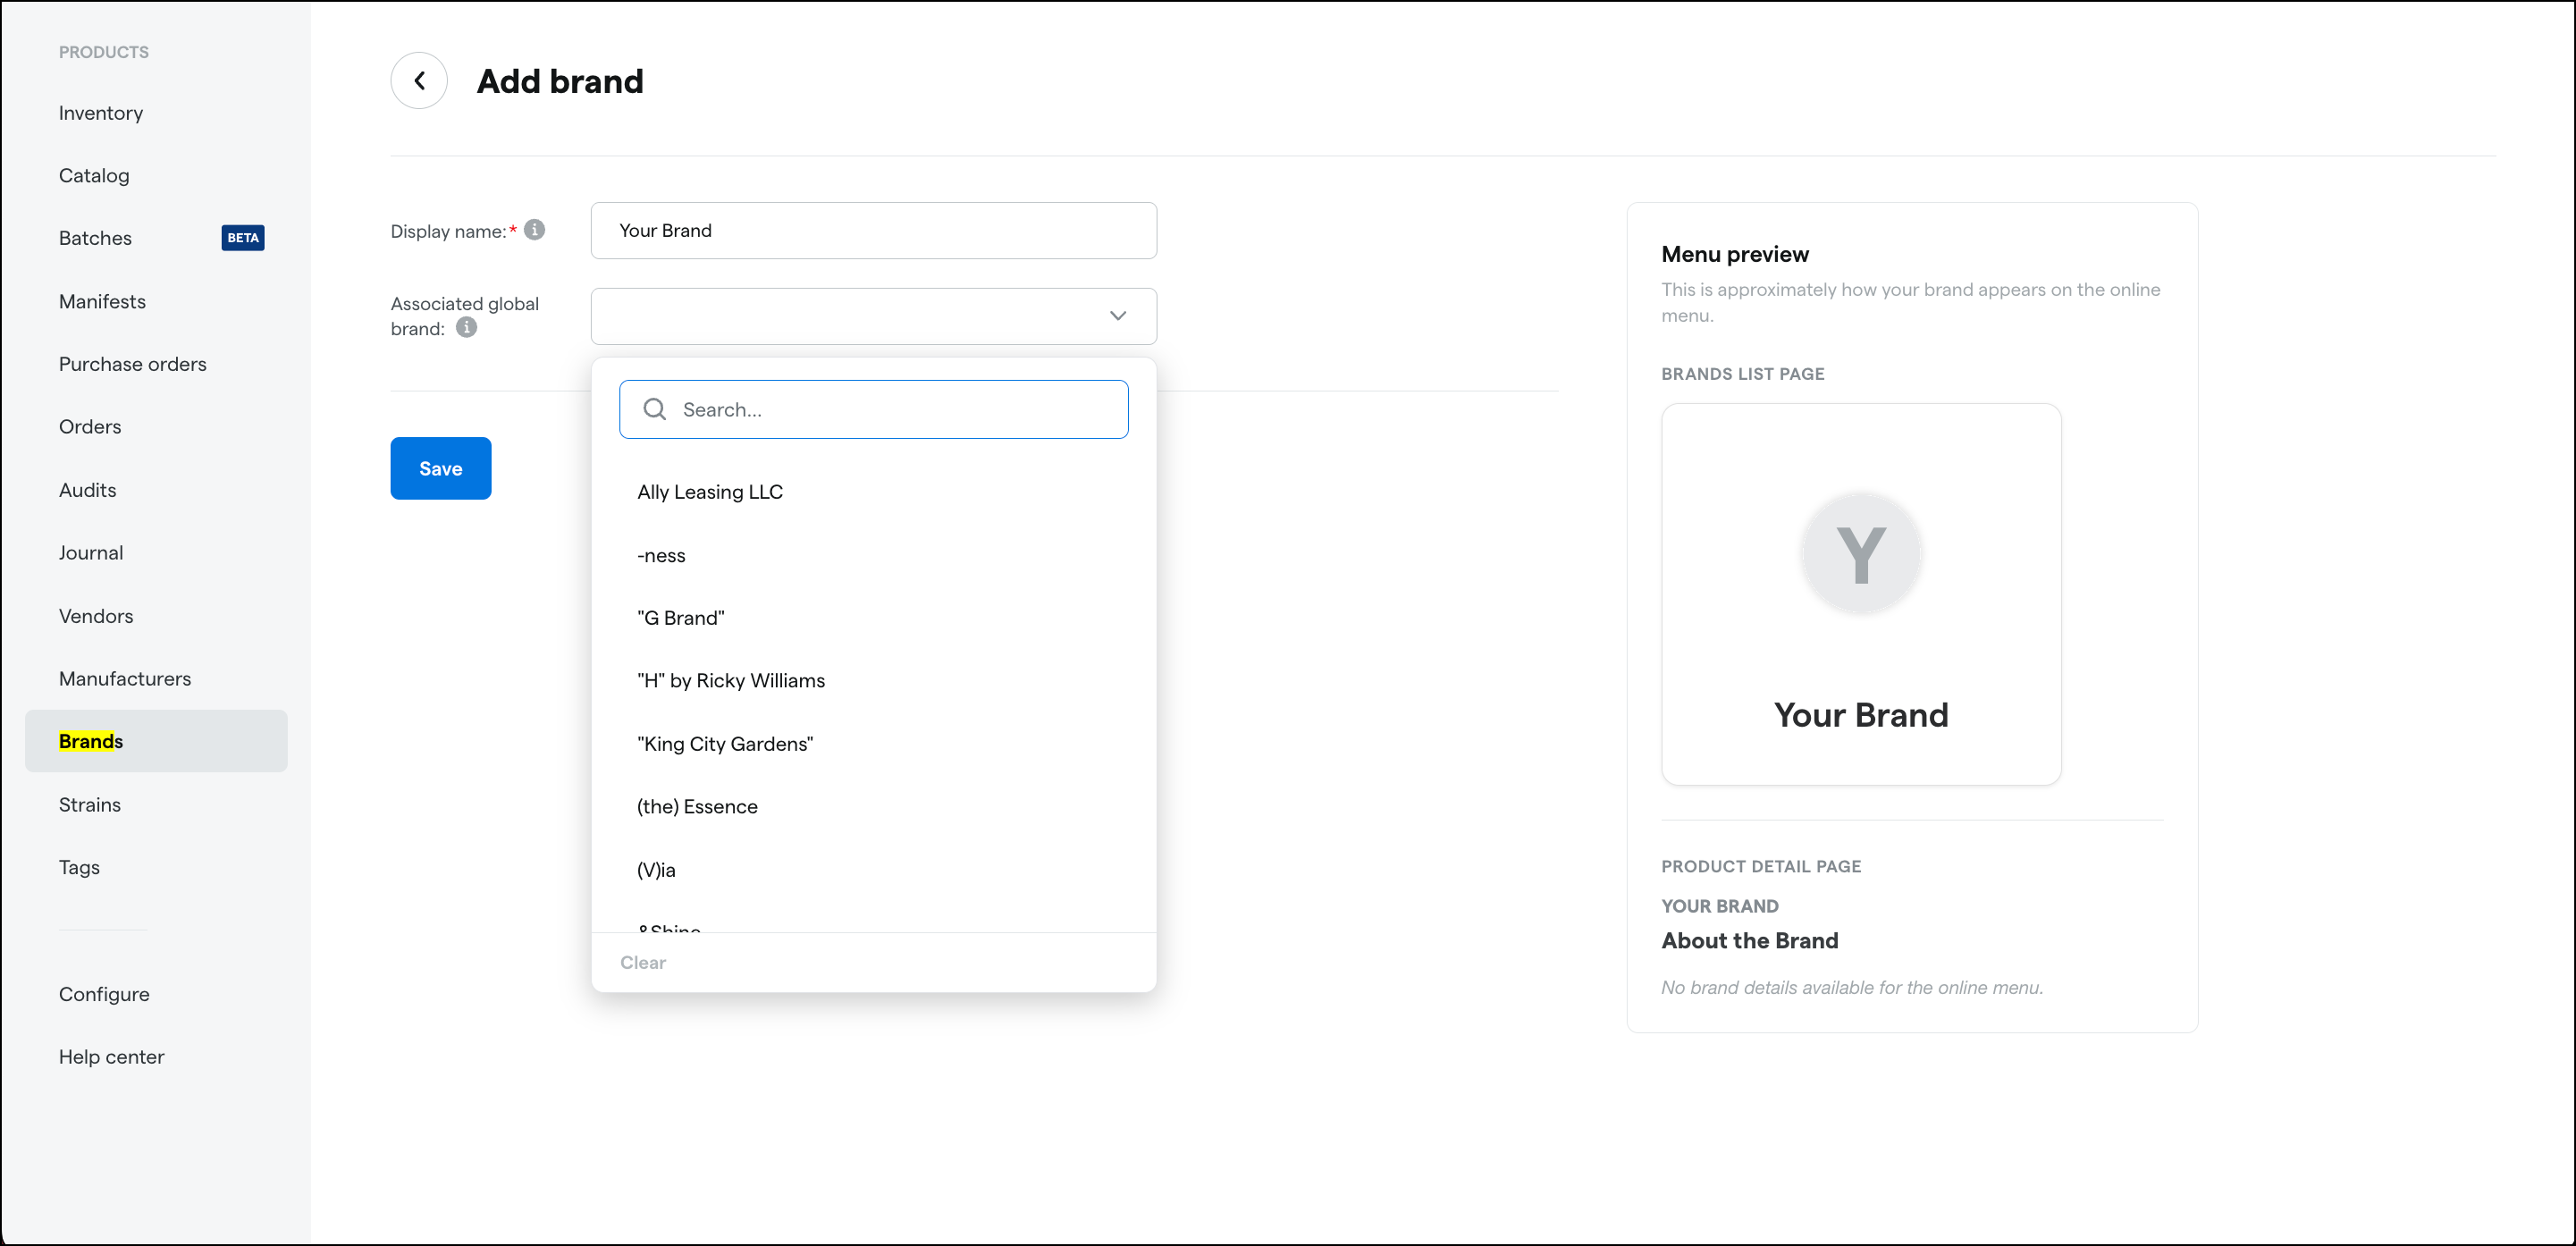This screenshot has height=1246, width=2576.
Task: Open the Associated global brand select box
Action: pyautogui.click(x=873, y=316)
